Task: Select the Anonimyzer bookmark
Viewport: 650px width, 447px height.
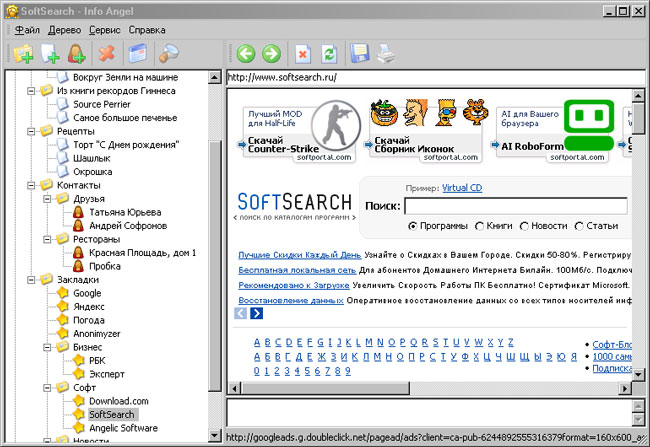Action: tap(96, 334)
